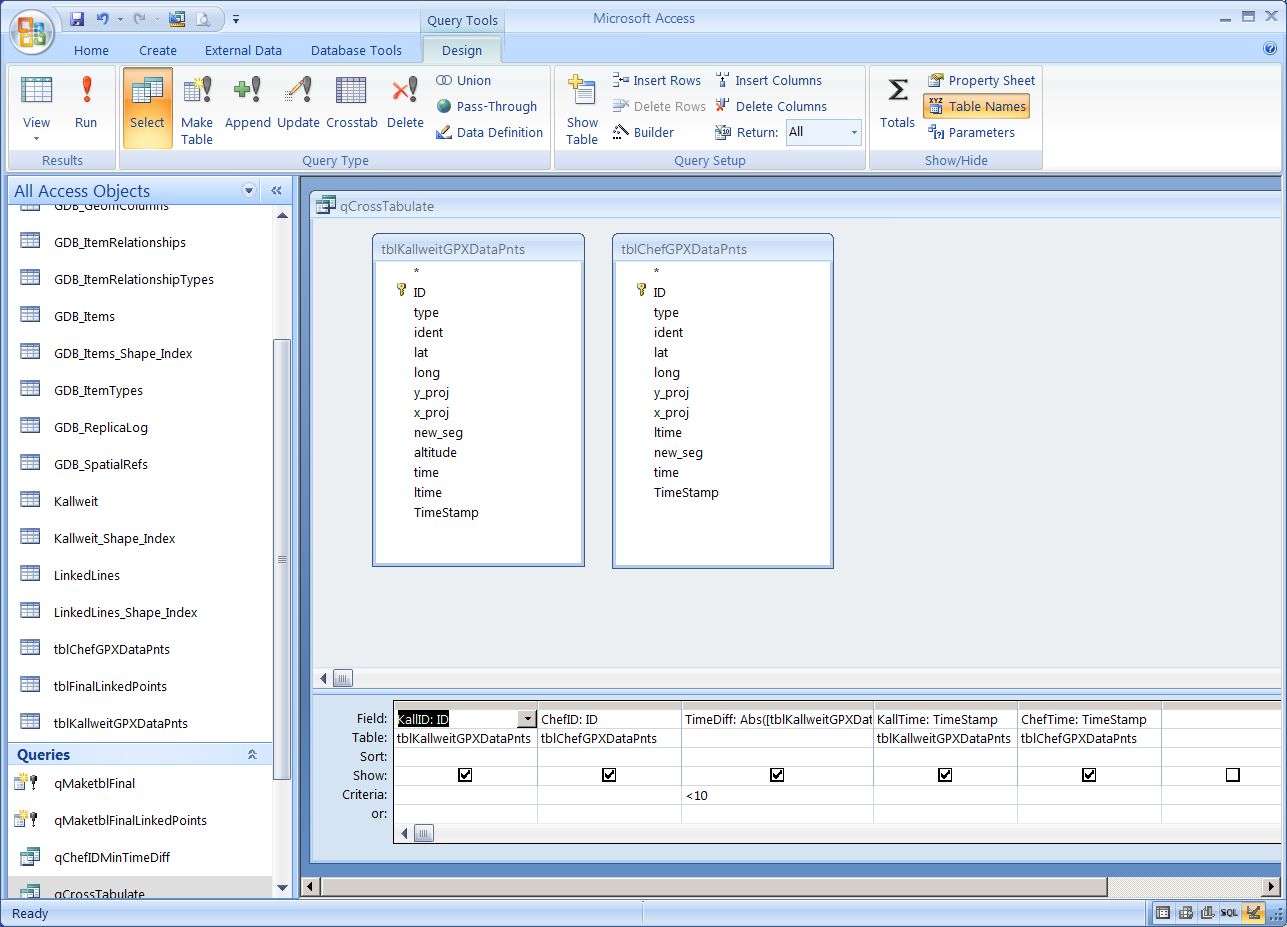Switch to Datasheet view in status bar
The width and height of the screenshot is (1287, 927).
pyautogui.click(x=1163, y=913)
